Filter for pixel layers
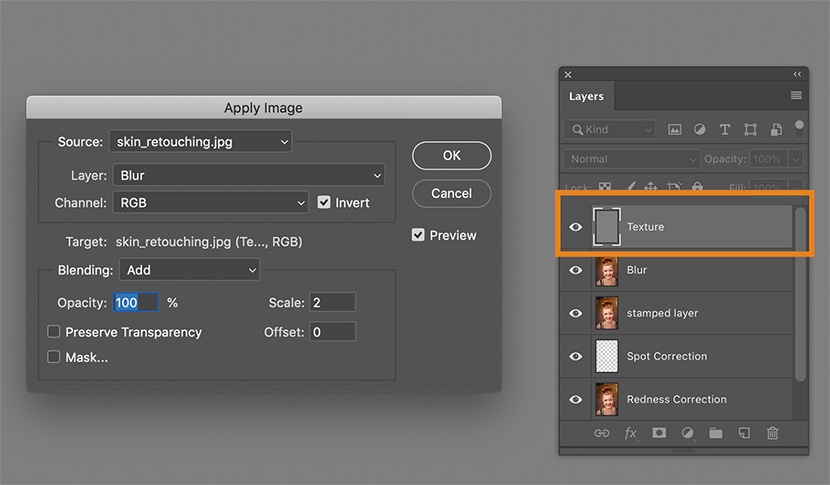The width and height of the screenshot is (830, 485). click(675, 130)
